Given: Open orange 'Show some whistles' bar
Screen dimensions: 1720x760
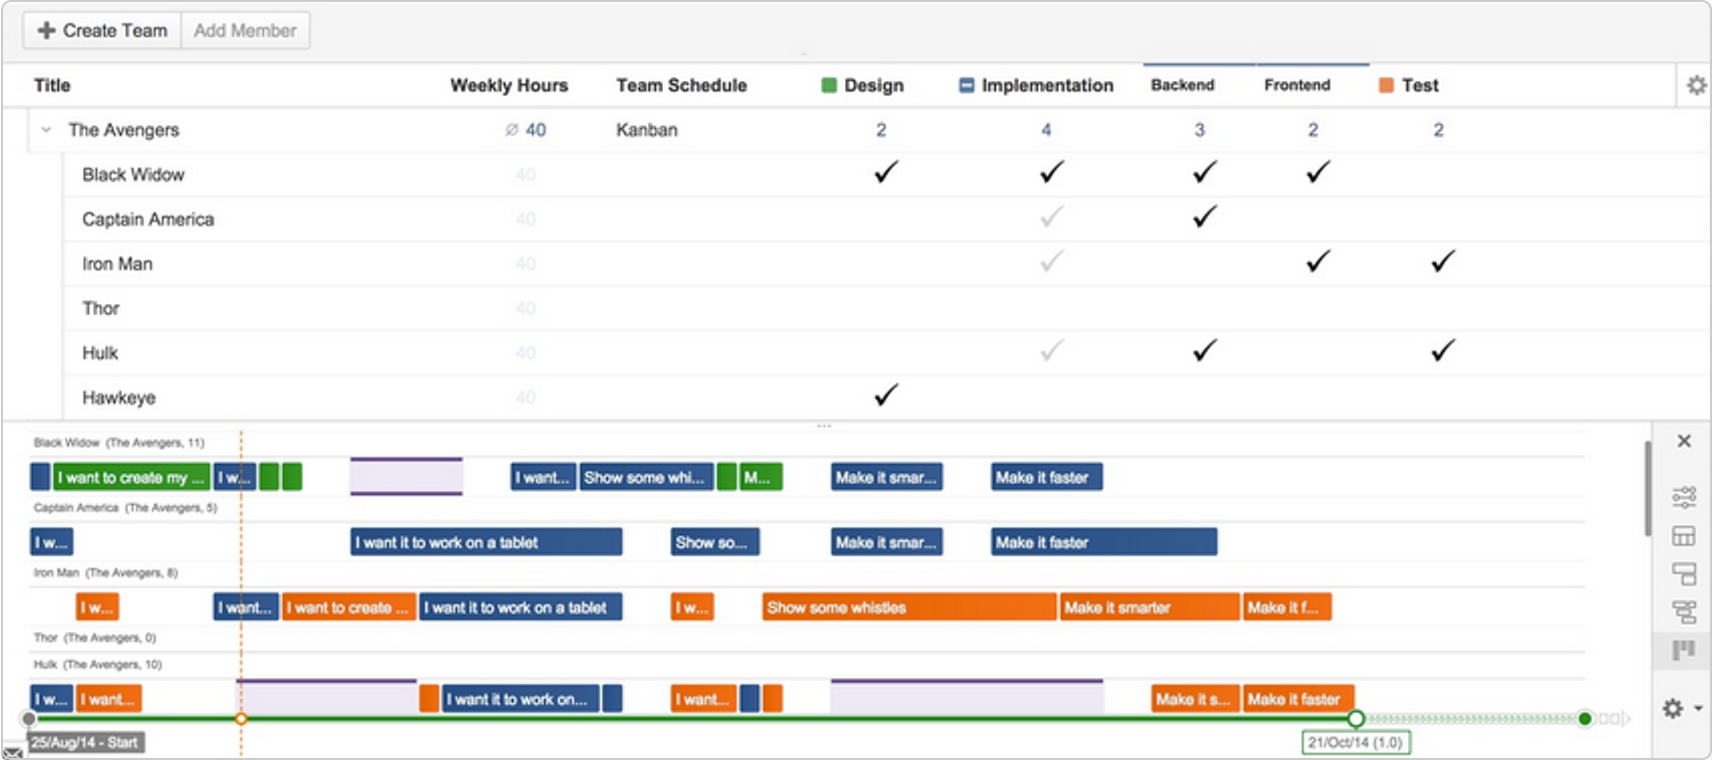Looking at the screenshot, I should 909,607.
